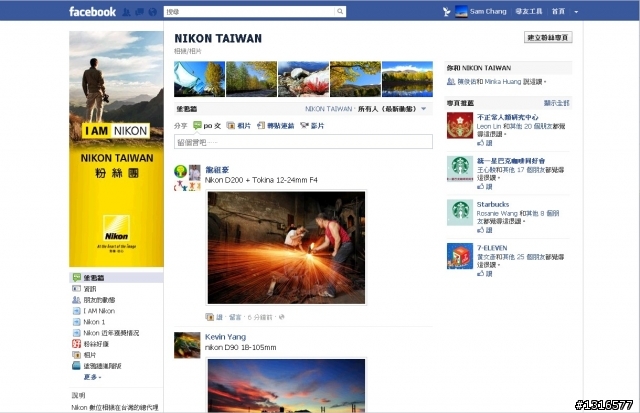Open messages icon in top bar
The height and width of the screenshot is (413, 640).
pos(140,12)
